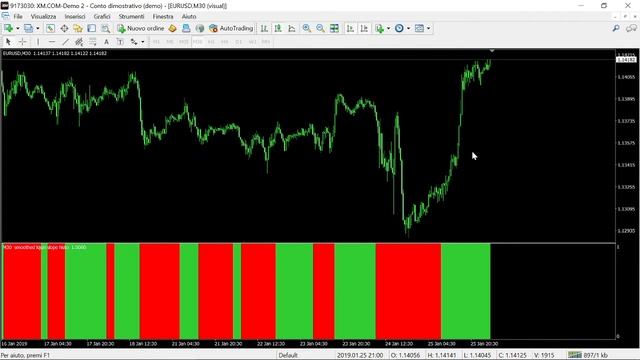The image size is (640, 360).
Task: Select the Fibonacci retracement tool
Action: 93,42
